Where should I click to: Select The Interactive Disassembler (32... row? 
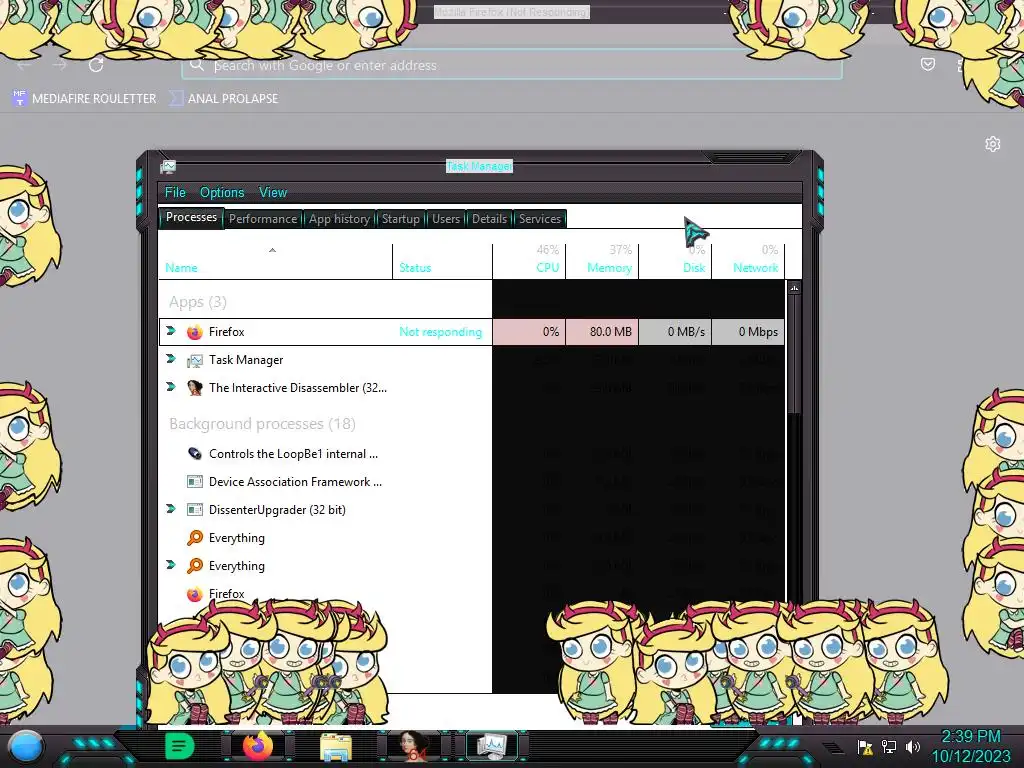pyautogui.click(x=298, y=388)
